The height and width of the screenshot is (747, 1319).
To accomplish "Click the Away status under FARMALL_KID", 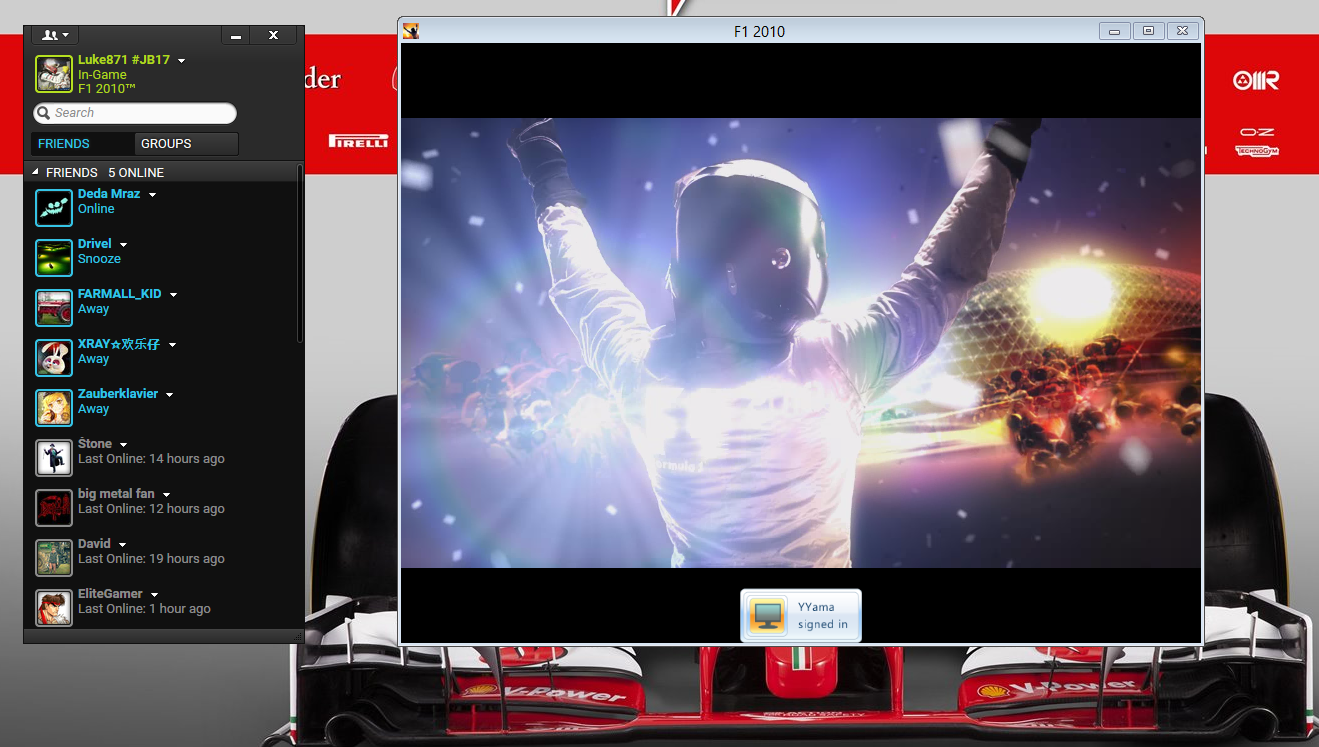I will [94, 309].
